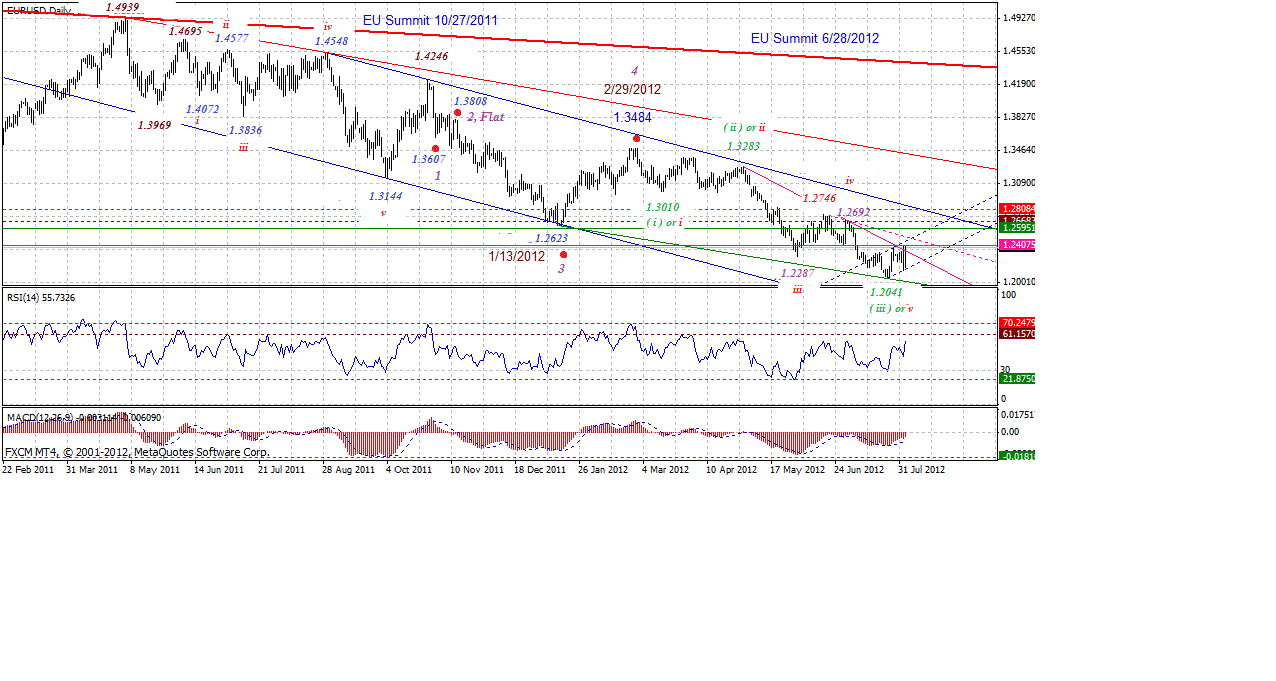Select the 1.3607 price label
The height and width of the screenshot is (681, 1276).
point(428,159)
